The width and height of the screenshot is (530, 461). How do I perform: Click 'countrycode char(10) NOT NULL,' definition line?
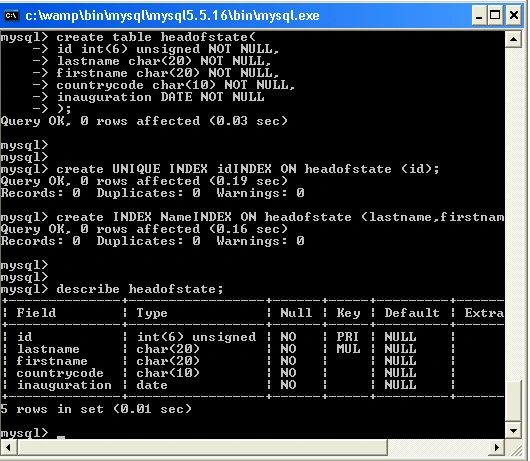(x=175, y=85)
